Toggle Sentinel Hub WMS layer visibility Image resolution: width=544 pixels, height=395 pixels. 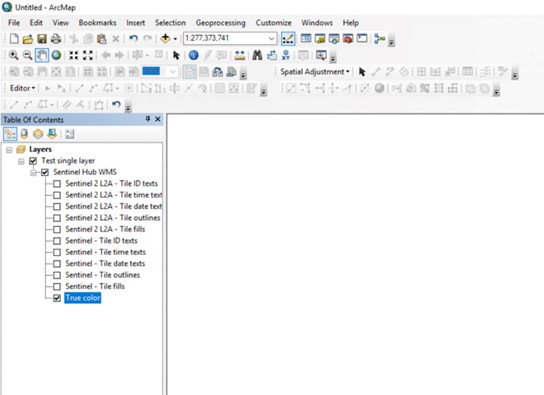[45, 172]
